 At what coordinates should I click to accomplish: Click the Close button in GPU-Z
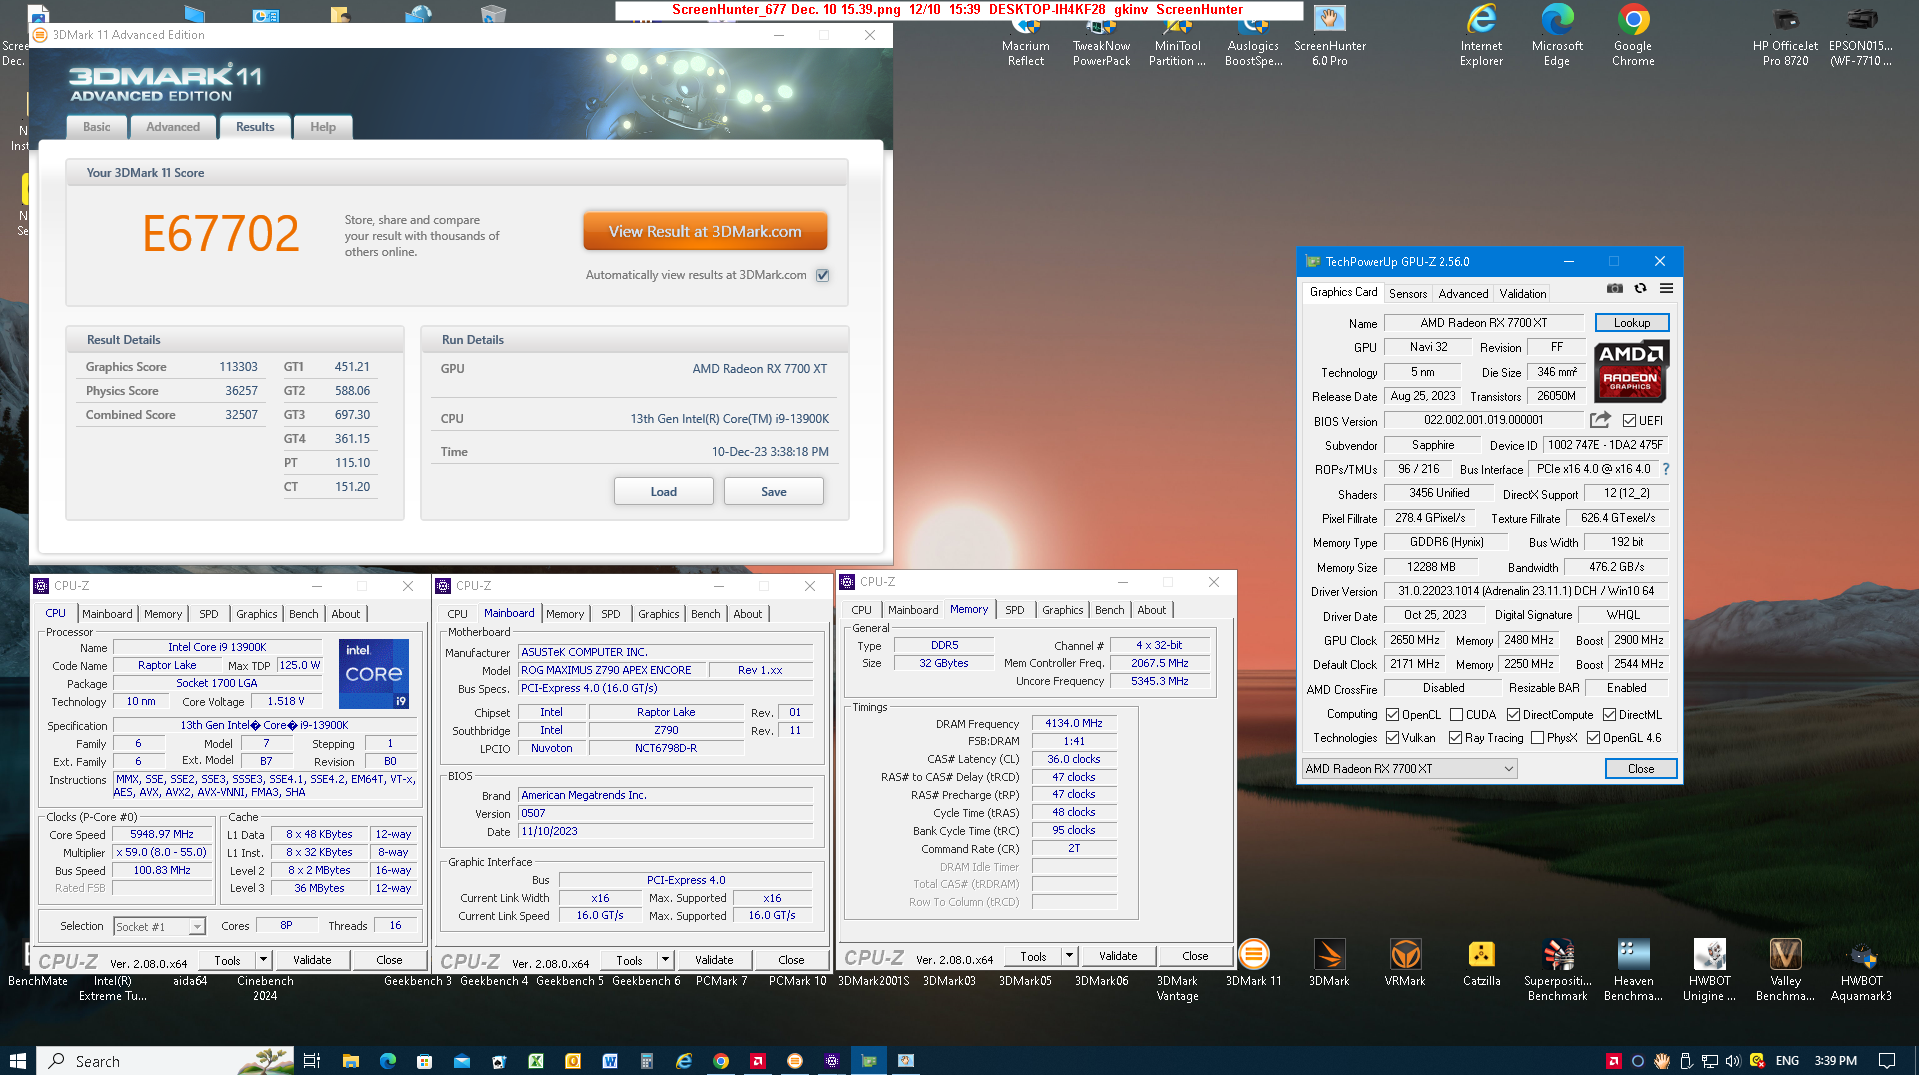pos(1640,768)
